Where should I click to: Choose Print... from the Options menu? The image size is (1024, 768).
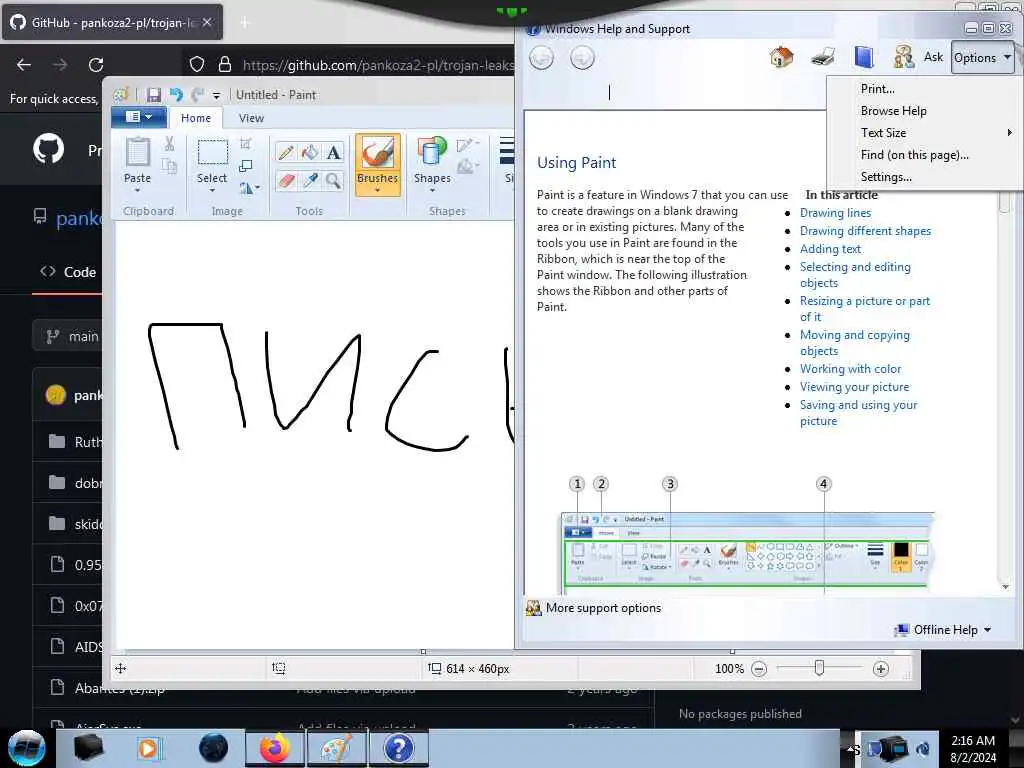click(x=877, y=89)
